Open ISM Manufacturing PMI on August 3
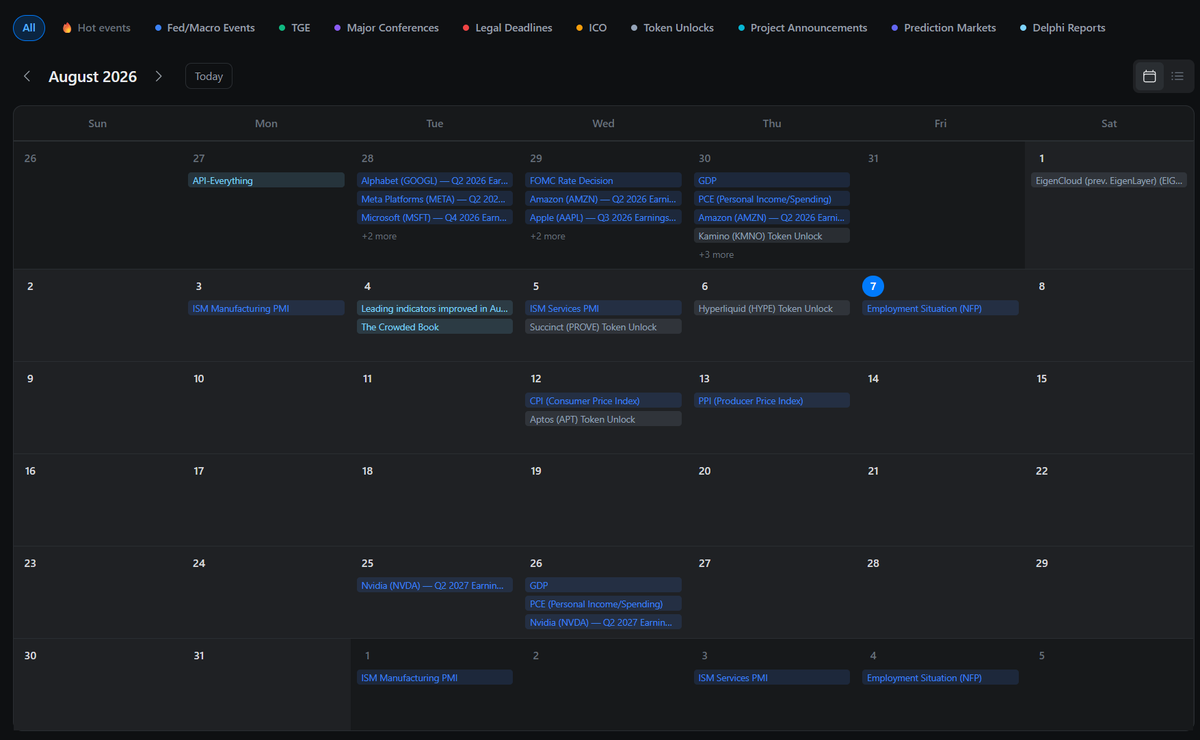Image resolution: width=1200 pixels, height=740 pixels. (266, 309)
